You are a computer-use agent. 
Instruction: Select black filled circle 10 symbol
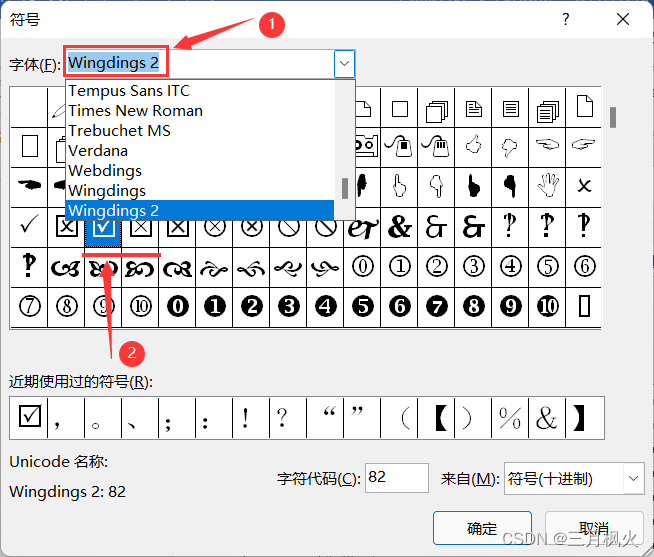(547, 307)
